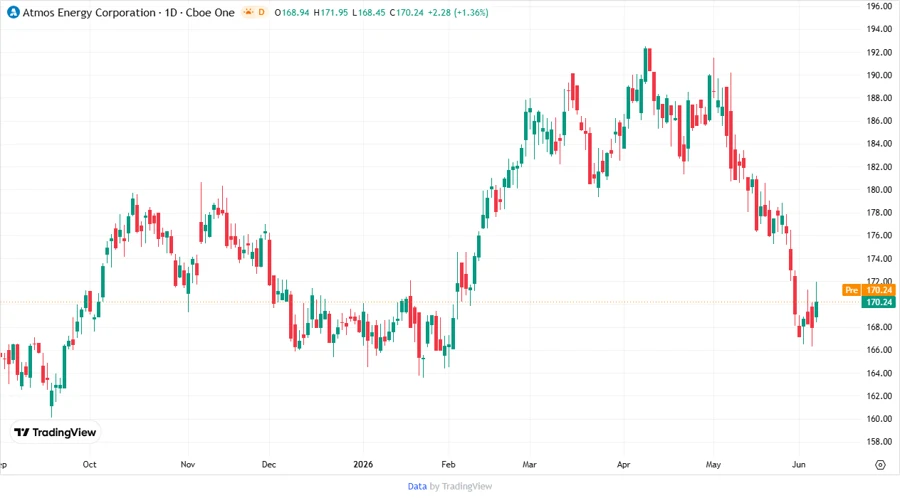Click the 'Cboe One' exchange label
The image size is (900, 498).
tap(210, 13)
